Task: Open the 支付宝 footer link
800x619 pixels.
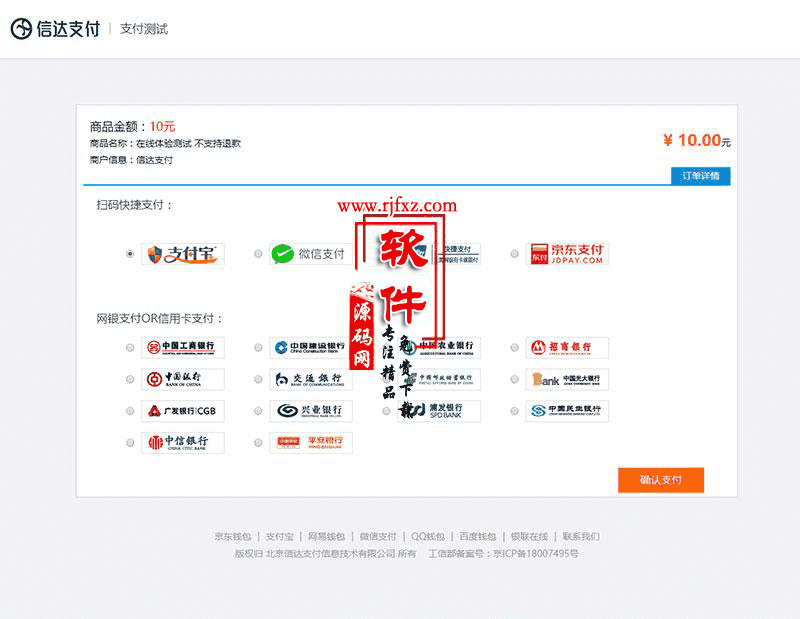Action: pyautogui.click(x=280, y=536)
